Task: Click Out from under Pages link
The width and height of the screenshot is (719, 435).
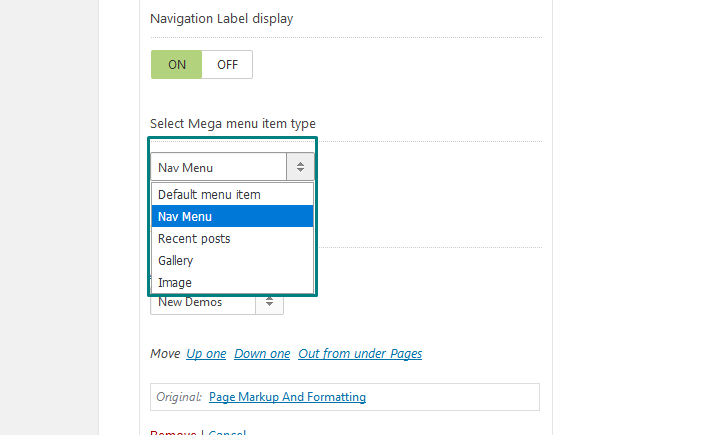Action: 360,354
